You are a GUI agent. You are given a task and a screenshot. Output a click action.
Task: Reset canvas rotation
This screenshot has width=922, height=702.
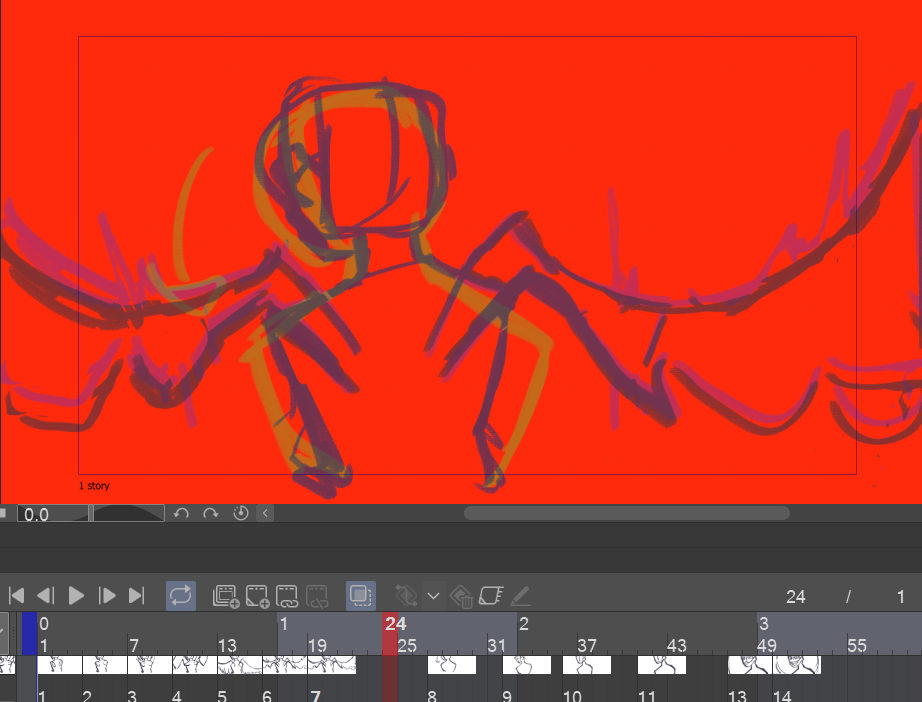pos(240,513)
